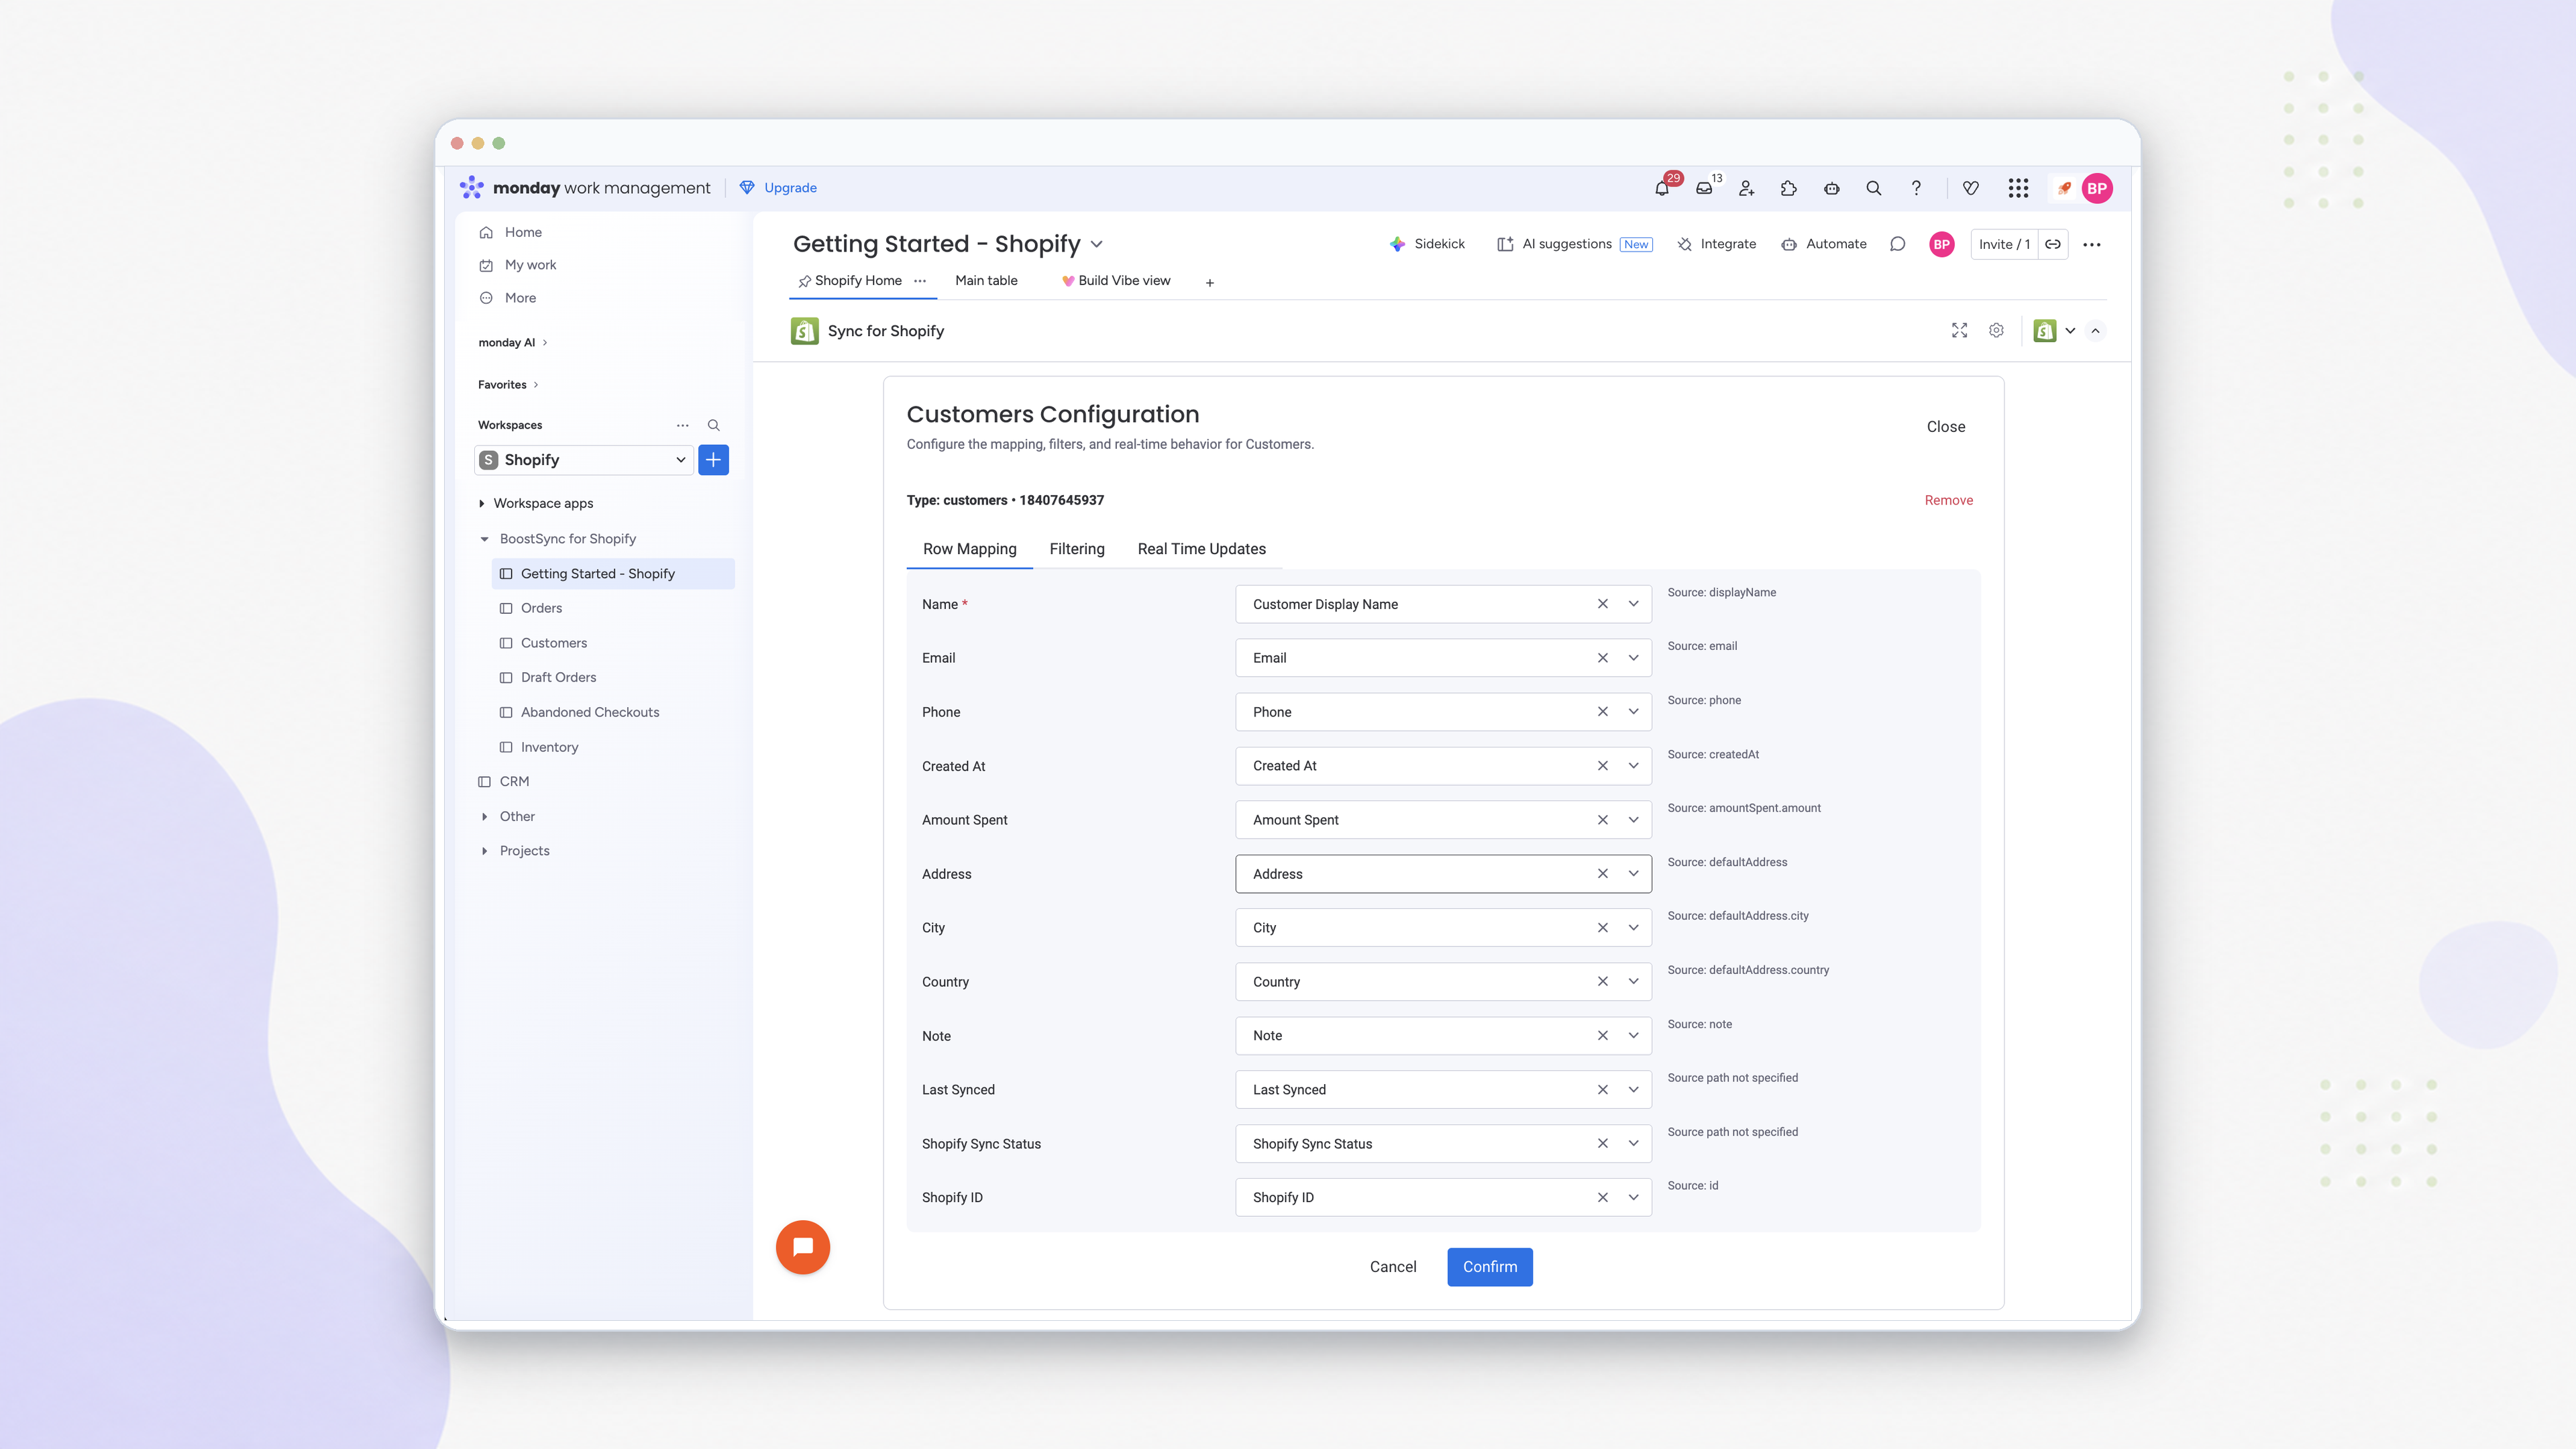Clear the Email column mapping
Screen dimensions: 2576x1449
1603,658
